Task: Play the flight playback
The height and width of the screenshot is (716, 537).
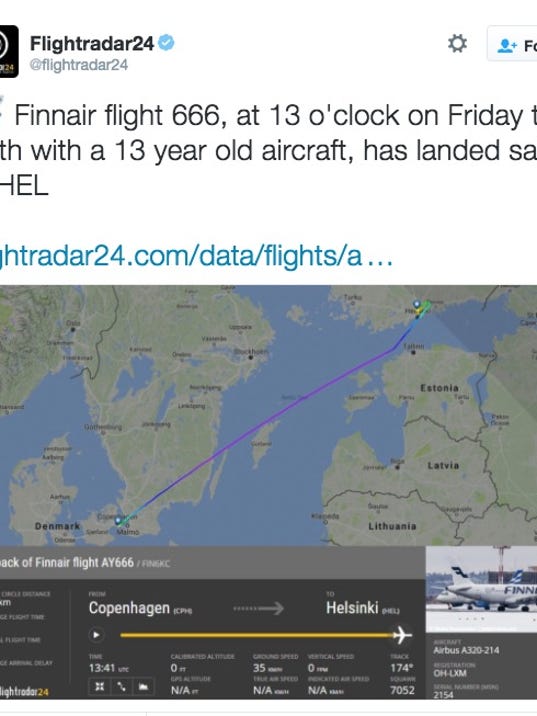Action: [96, 635]
